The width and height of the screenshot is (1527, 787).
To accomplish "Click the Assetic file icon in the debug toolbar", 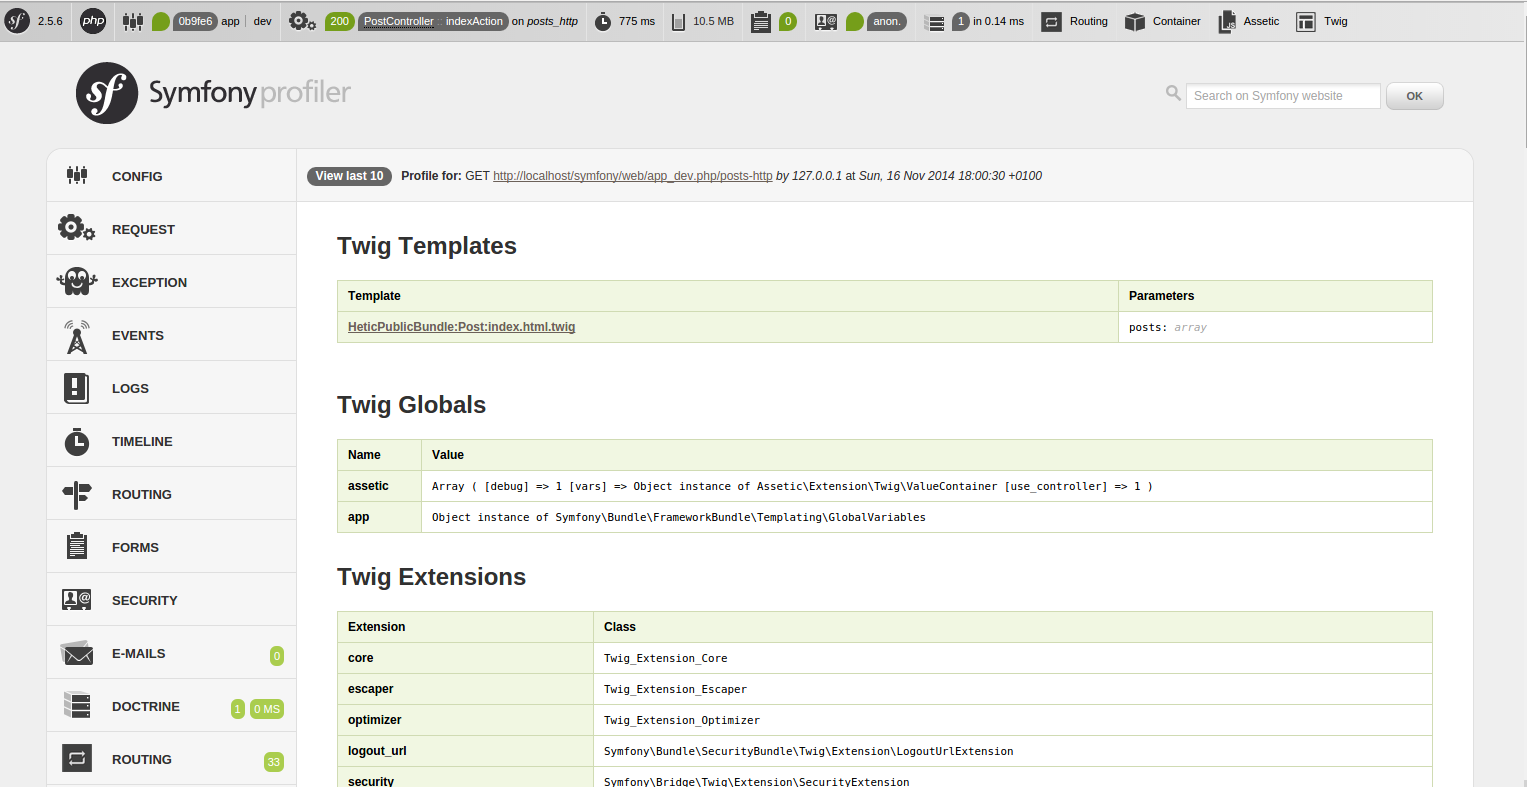I will coord(1227,22).
